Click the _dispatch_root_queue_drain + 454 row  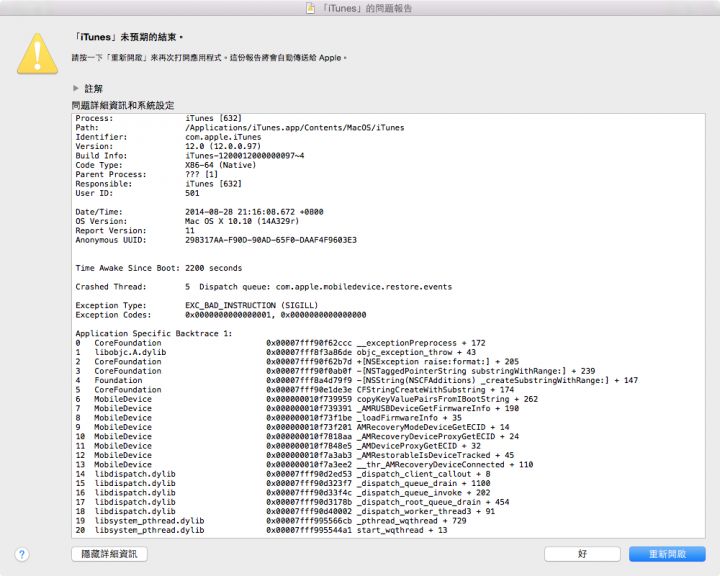point(292,502)
